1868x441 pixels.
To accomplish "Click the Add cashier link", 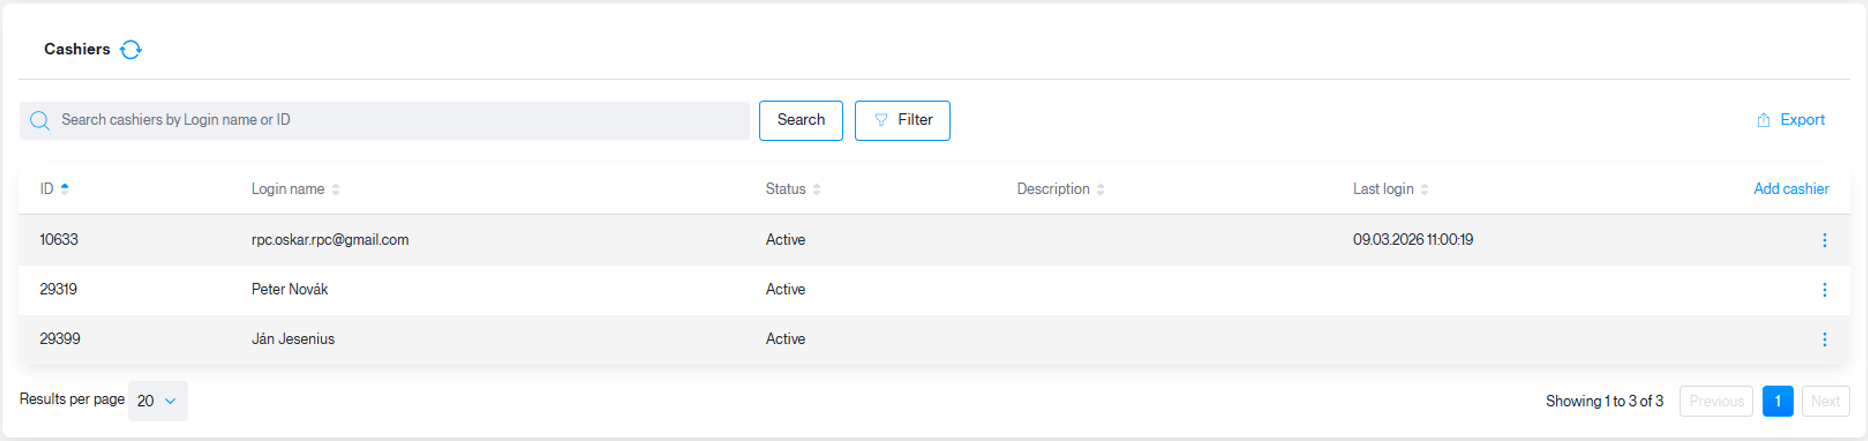I will pos(1791,189).
